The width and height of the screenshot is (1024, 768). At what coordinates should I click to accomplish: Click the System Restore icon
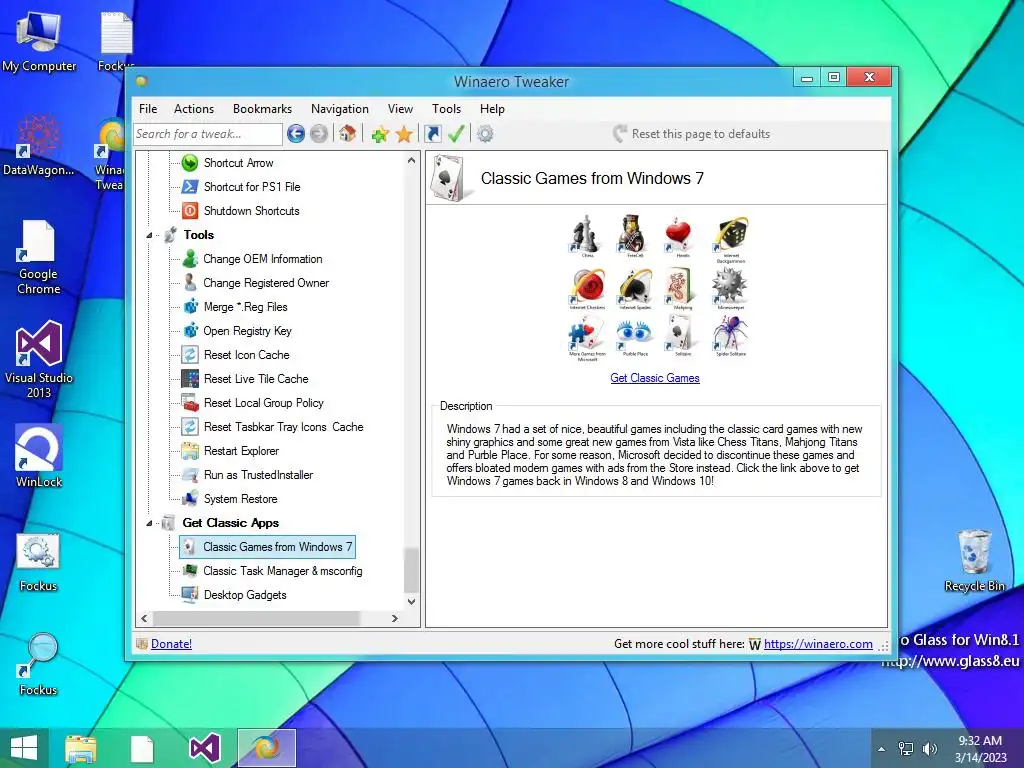click(x=190, y=499)
